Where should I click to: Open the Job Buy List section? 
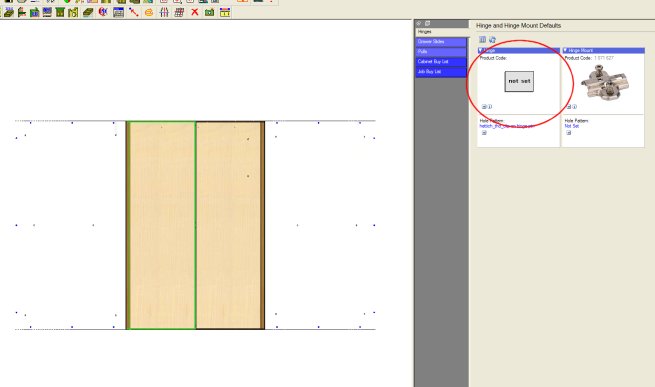click(441, 72)
